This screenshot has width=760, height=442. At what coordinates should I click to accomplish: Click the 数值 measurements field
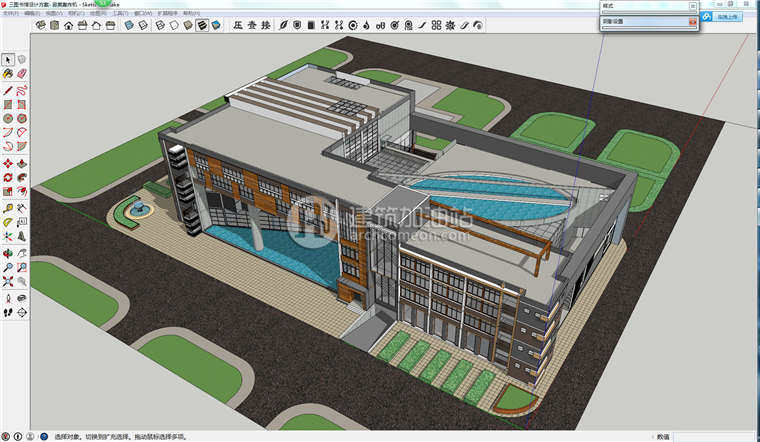[715, 437]
